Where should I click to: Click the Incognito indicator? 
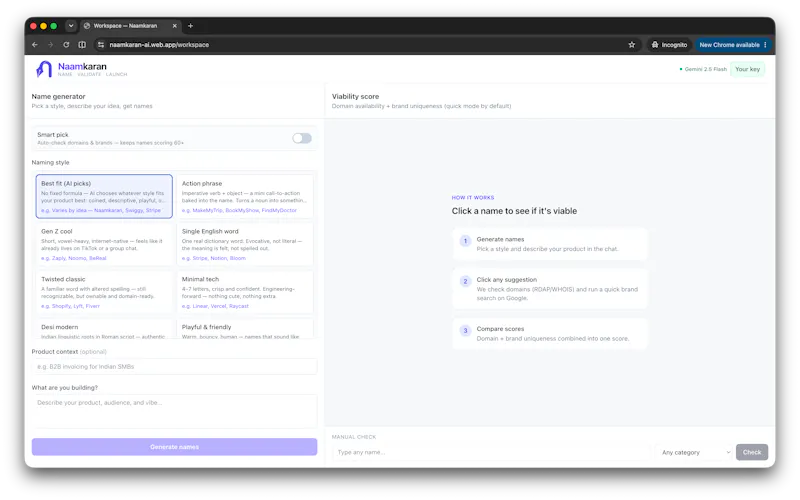coord(669,45)
